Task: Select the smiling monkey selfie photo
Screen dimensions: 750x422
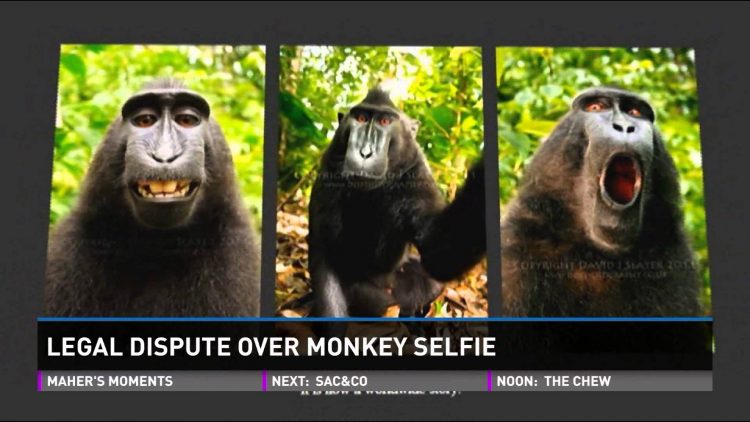Action: tap(155, 181)
